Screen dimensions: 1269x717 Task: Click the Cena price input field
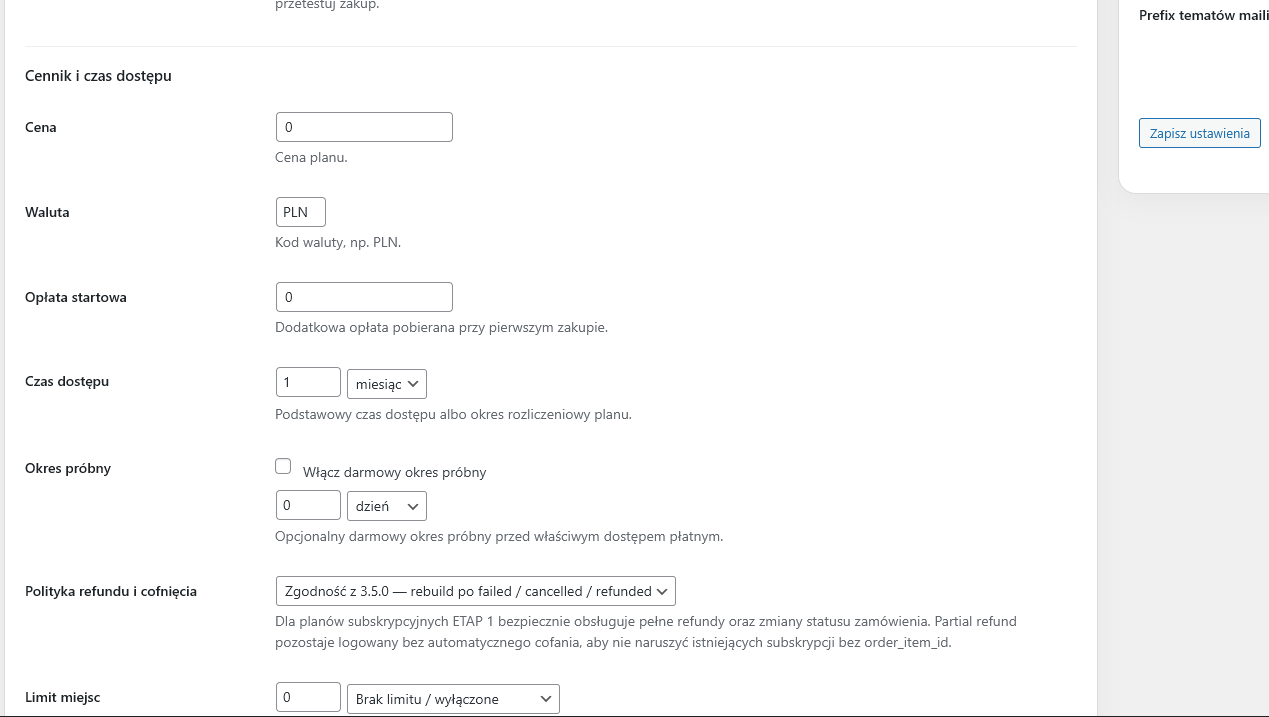tap(363, 127)
